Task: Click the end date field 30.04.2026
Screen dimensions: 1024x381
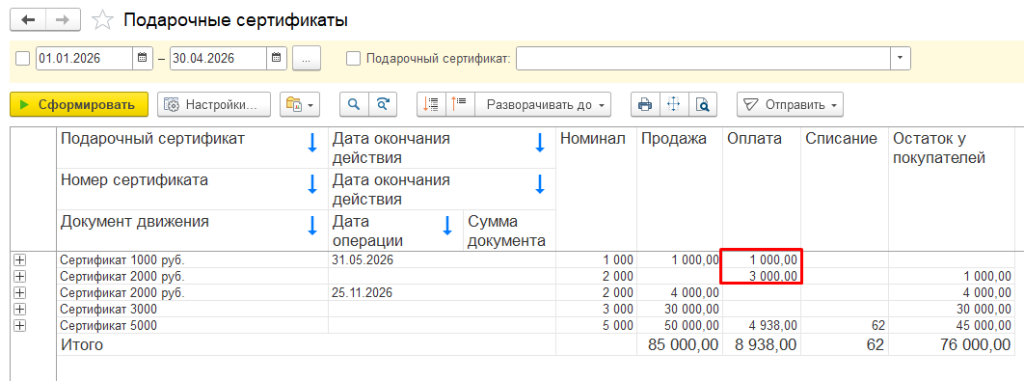Action: [218, 58]
